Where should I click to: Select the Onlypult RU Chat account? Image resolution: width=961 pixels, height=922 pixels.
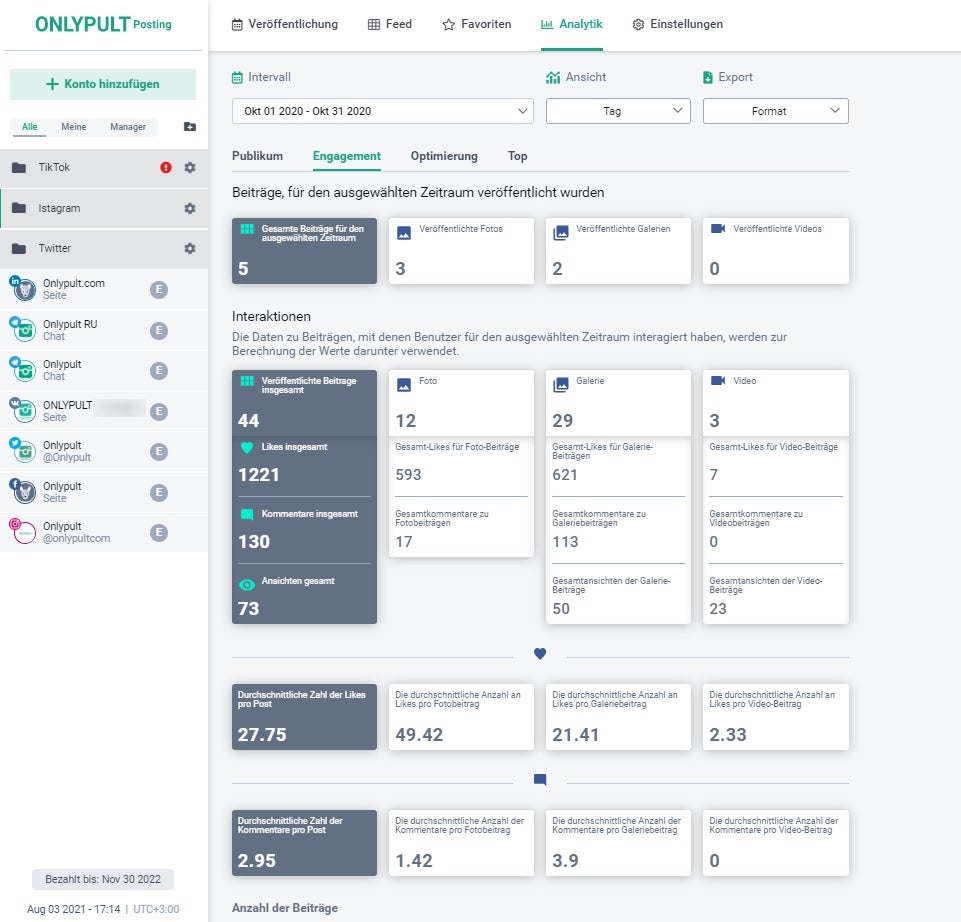coord(104,330)
